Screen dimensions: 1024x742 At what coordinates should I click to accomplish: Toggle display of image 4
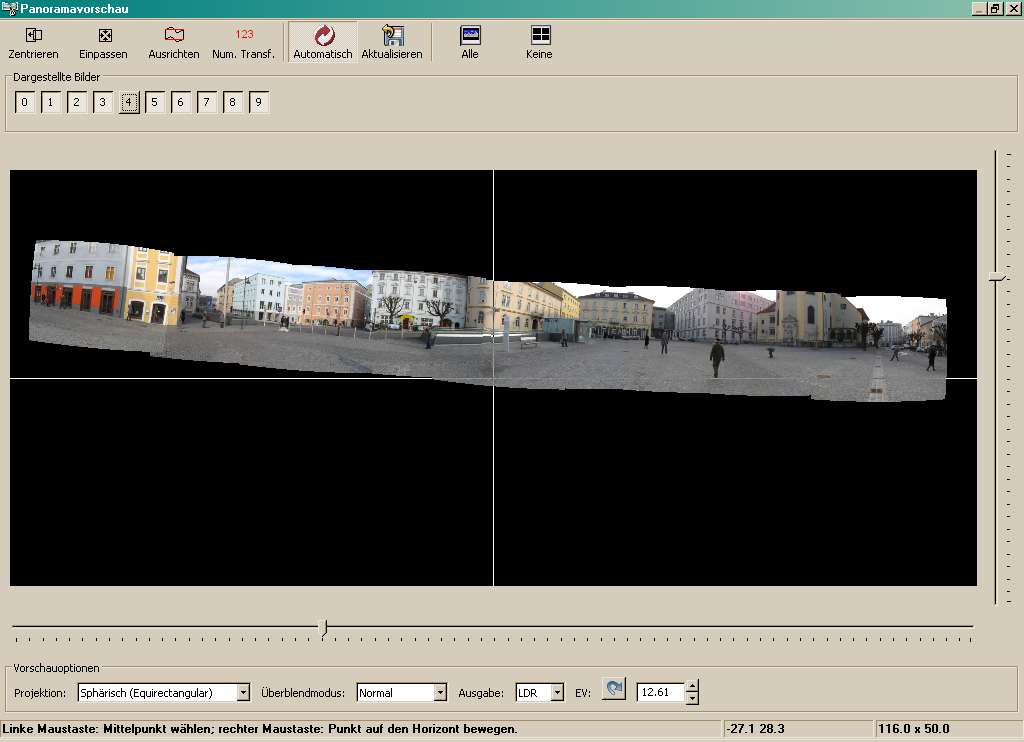tap(129, 102)
